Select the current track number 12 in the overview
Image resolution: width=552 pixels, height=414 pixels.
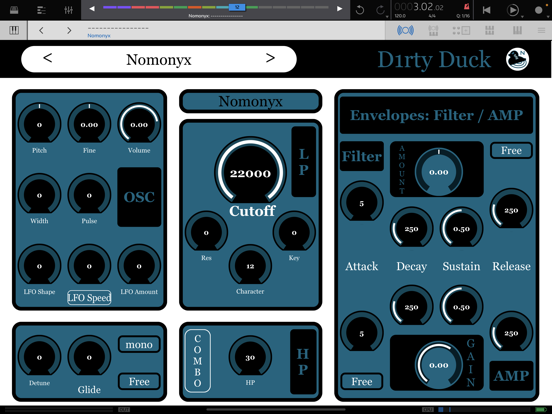click(x=237, y=7)
